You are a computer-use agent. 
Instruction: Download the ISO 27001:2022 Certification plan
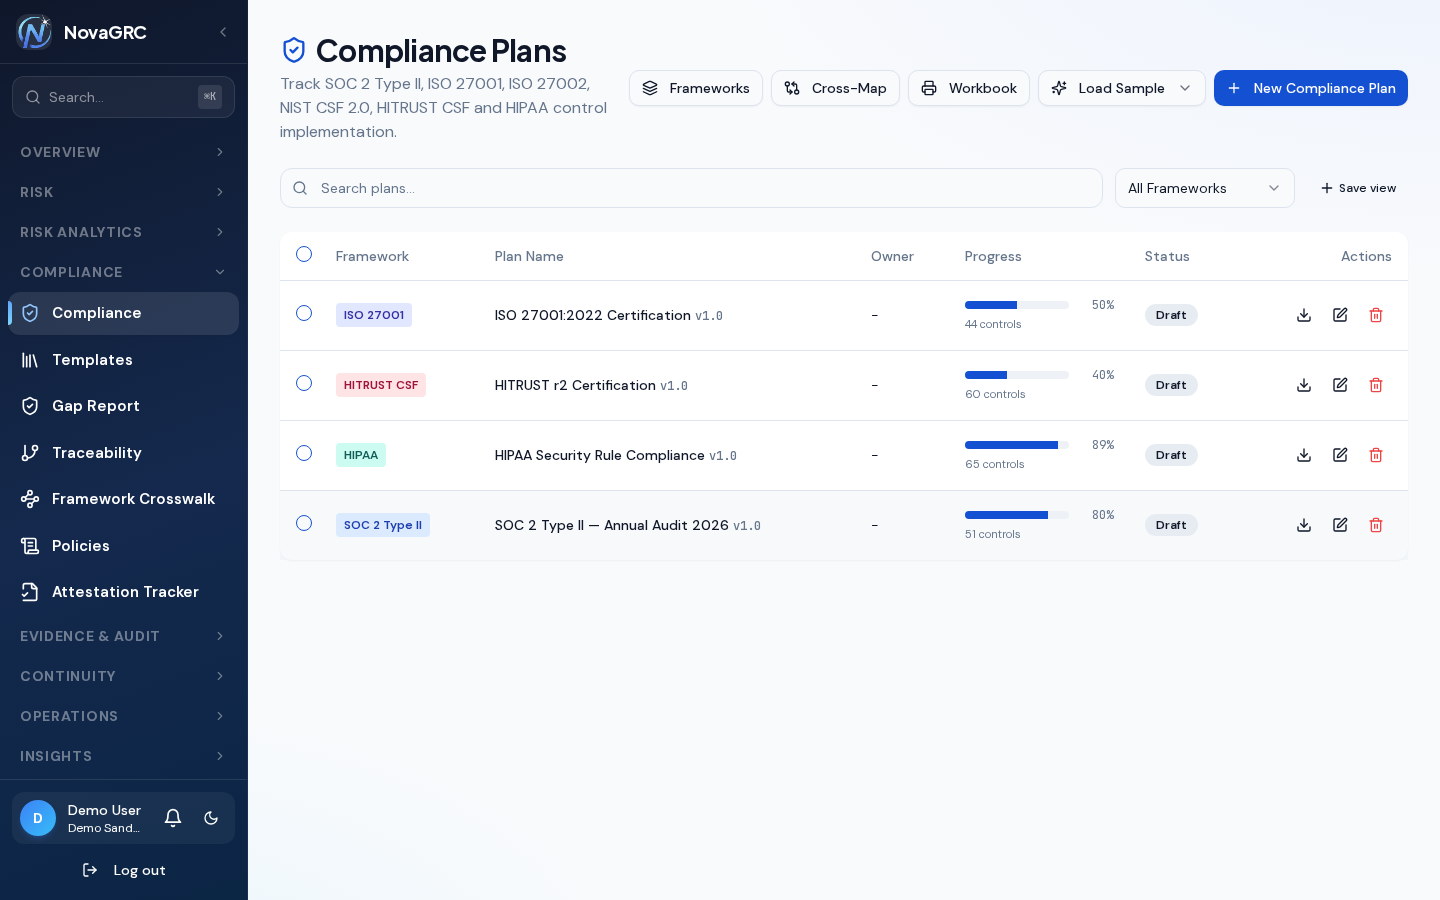(1304, 315)
